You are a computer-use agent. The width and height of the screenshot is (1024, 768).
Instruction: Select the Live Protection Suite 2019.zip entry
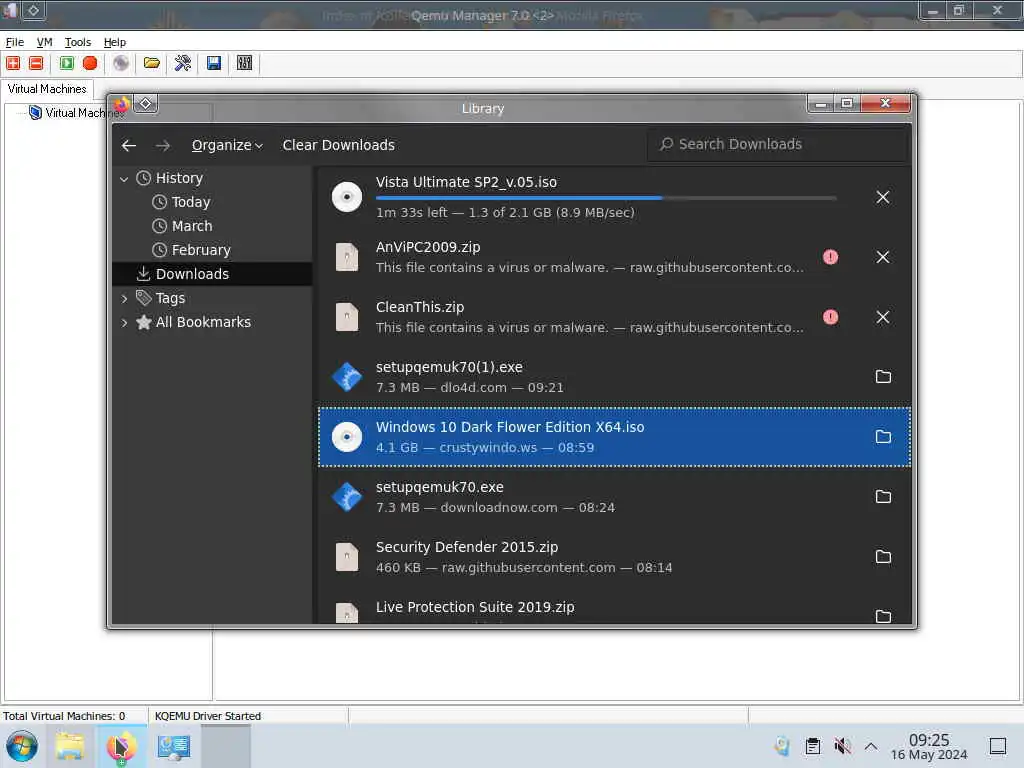pos(614,607)
